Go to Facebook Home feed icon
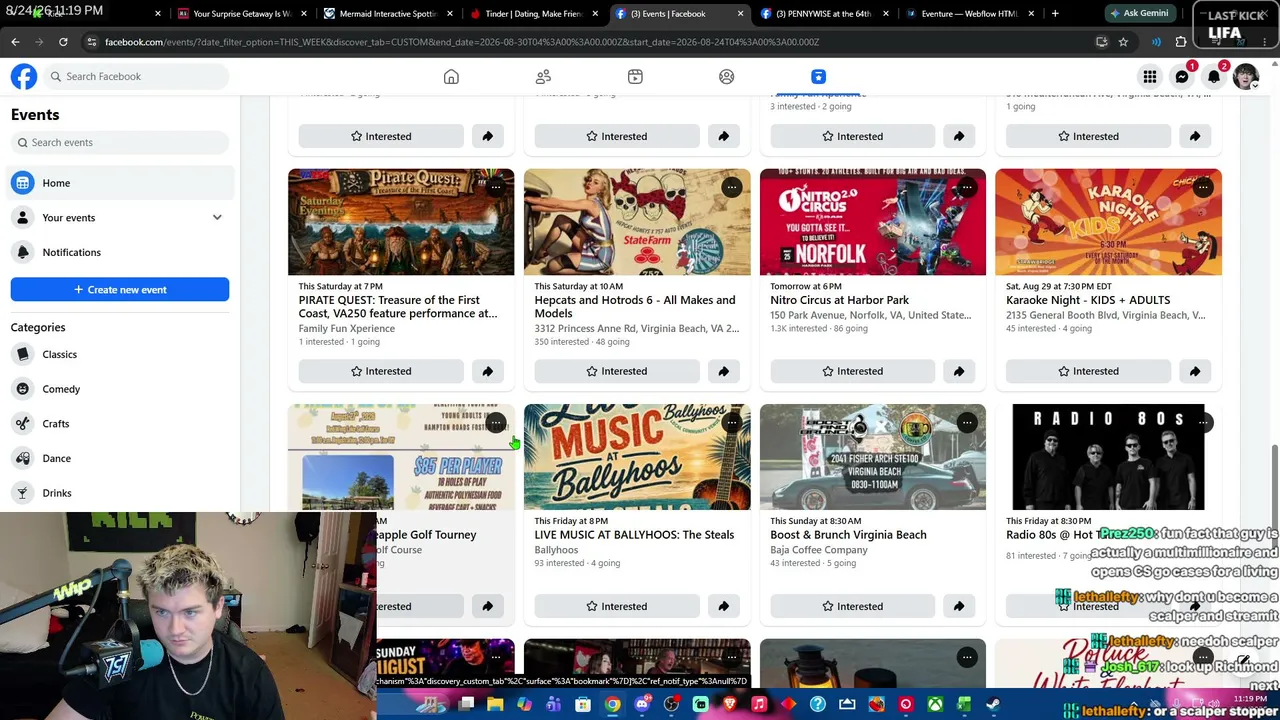Image resolution: width=1280 pixels, height=720 pixels. click(451, 77)
